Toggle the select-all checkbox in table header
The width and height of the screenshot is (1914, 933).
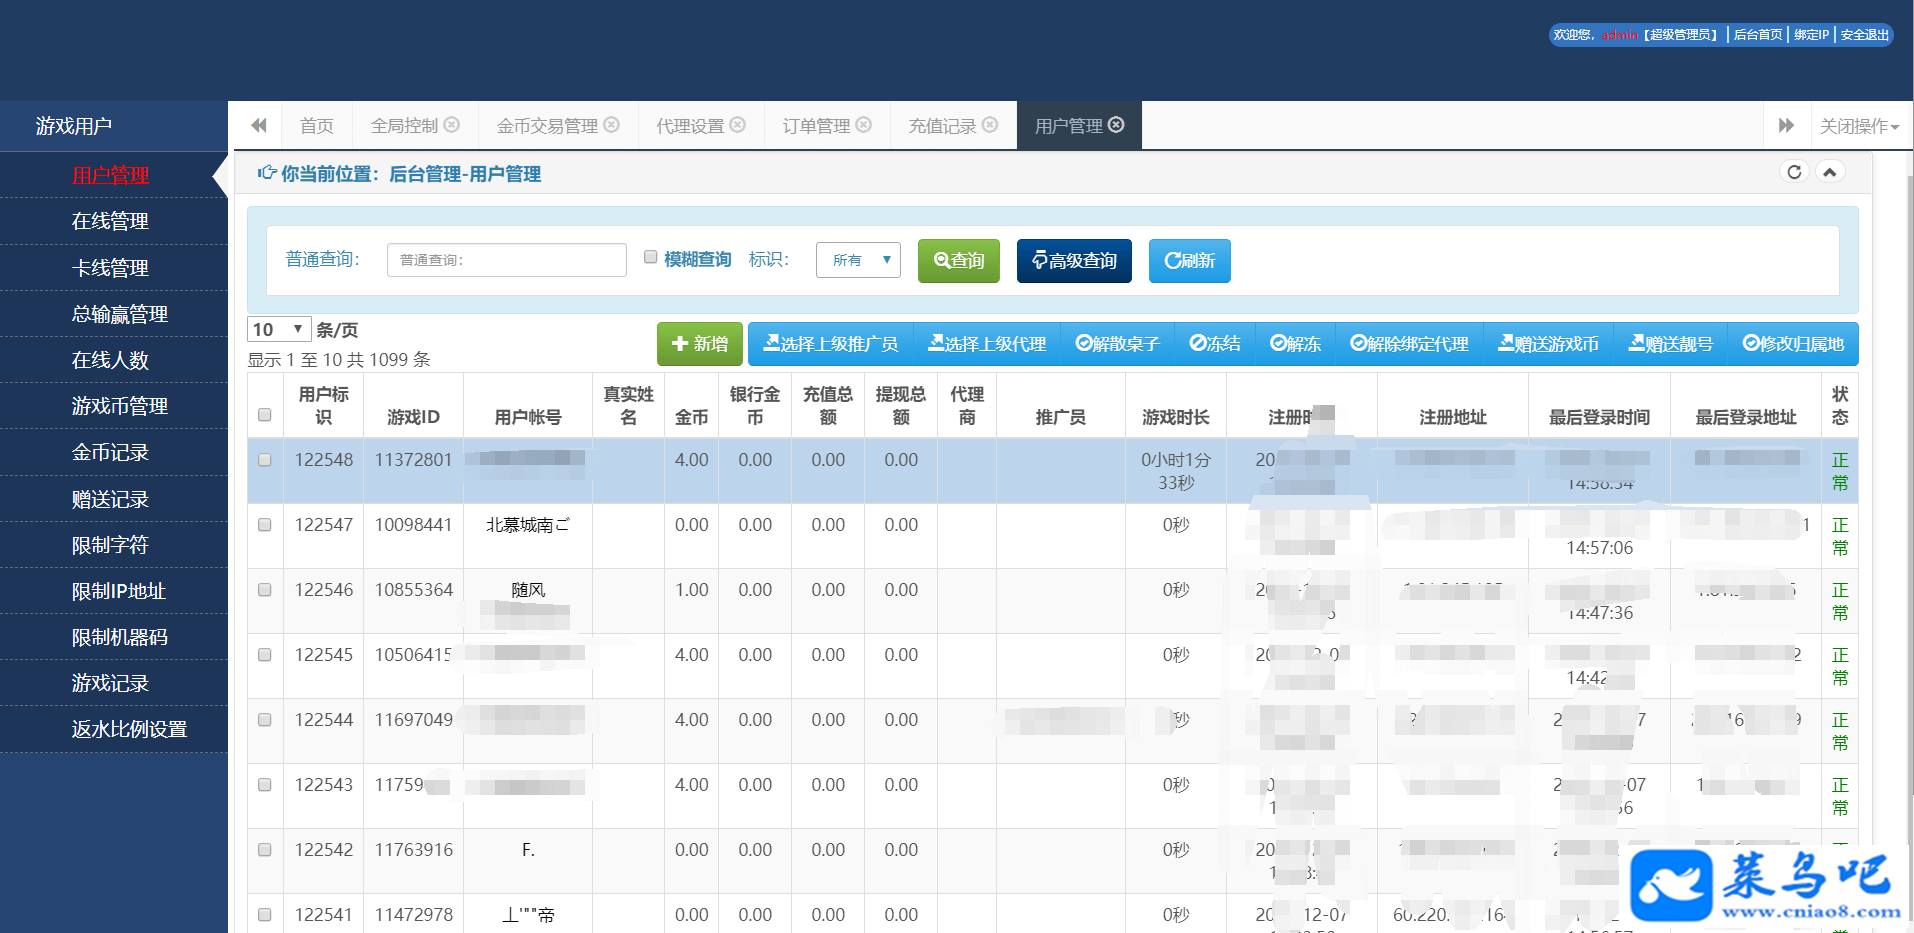265,415
